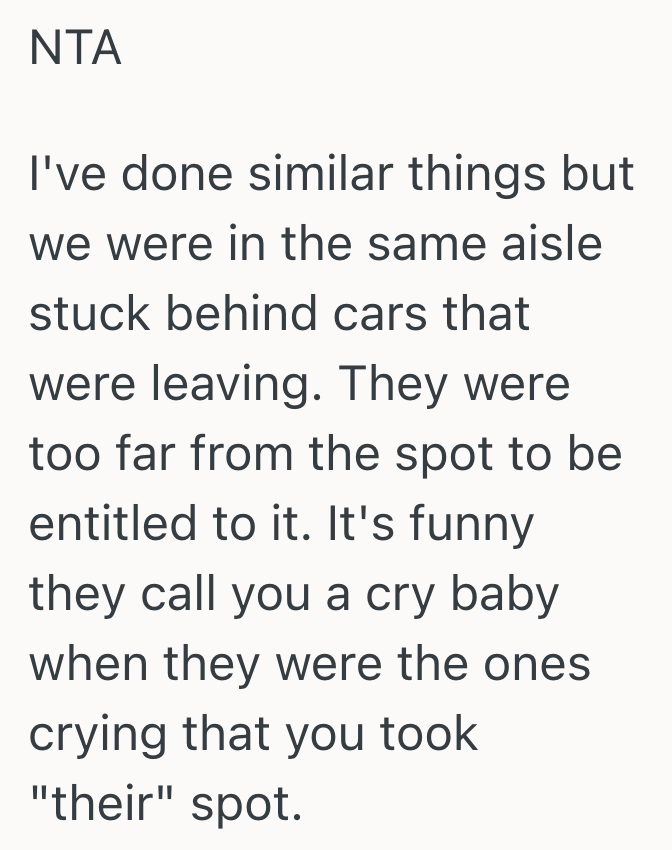Click the word "stuck" in the comment
This screenshot has width=672, height=850.
86,314
